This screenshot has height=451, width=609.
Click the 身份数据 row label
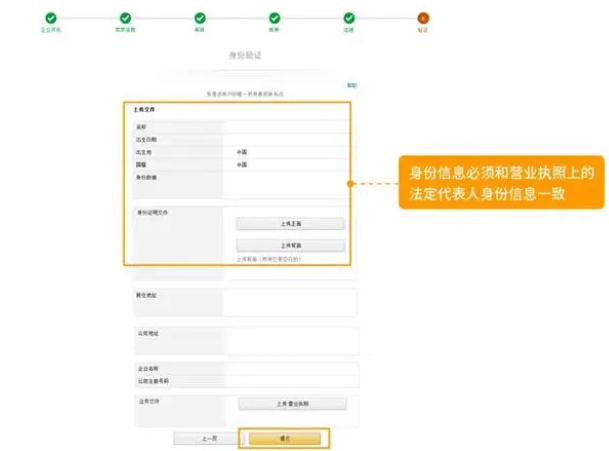click(146, 178)
